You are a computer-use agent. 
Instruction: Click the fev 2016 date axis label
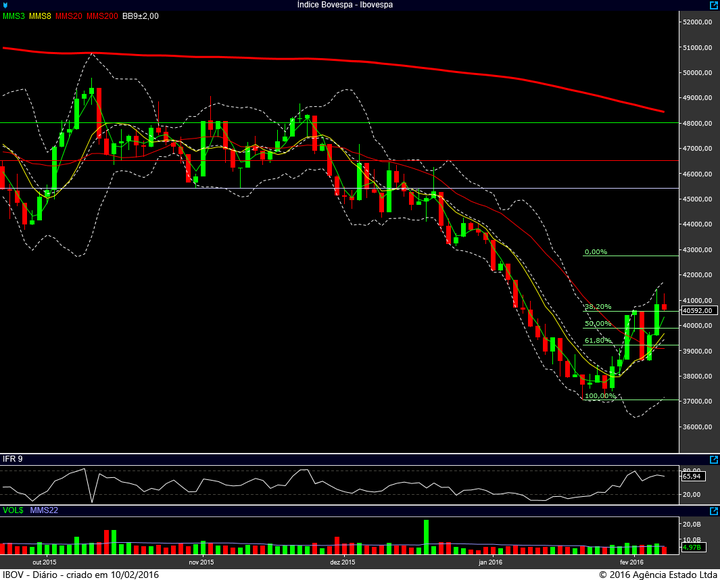tap(632, 563)
